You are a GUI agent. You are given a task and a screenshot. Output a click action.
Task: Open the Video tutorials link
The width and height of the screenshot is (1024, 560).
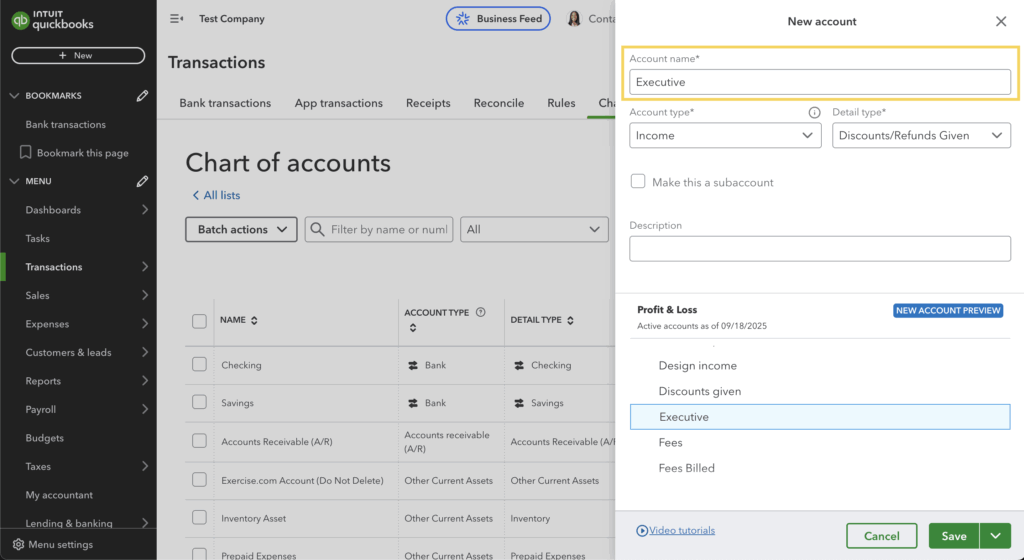[x=681, y=531]
